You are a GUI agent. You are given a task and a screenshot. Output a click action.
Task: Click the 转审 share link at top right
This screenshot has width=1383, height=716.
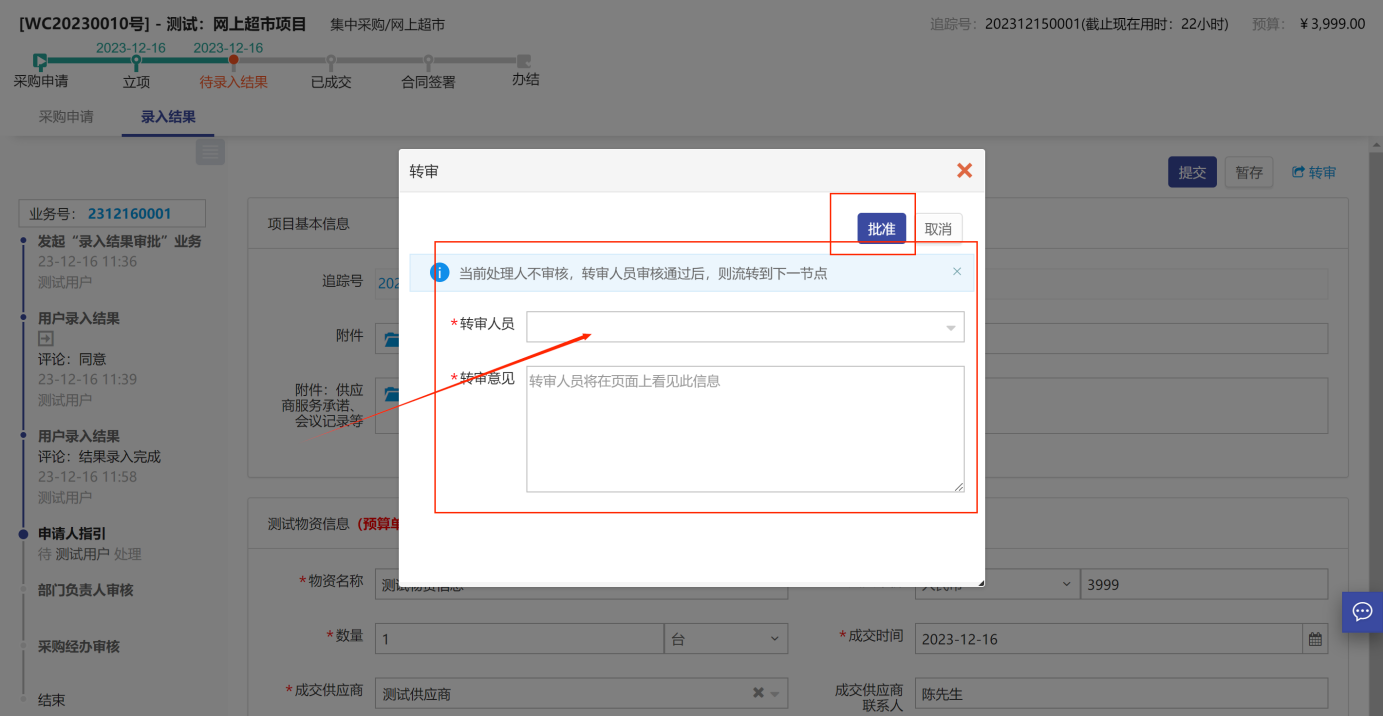pyautogui.click(x=1314, y=172)
